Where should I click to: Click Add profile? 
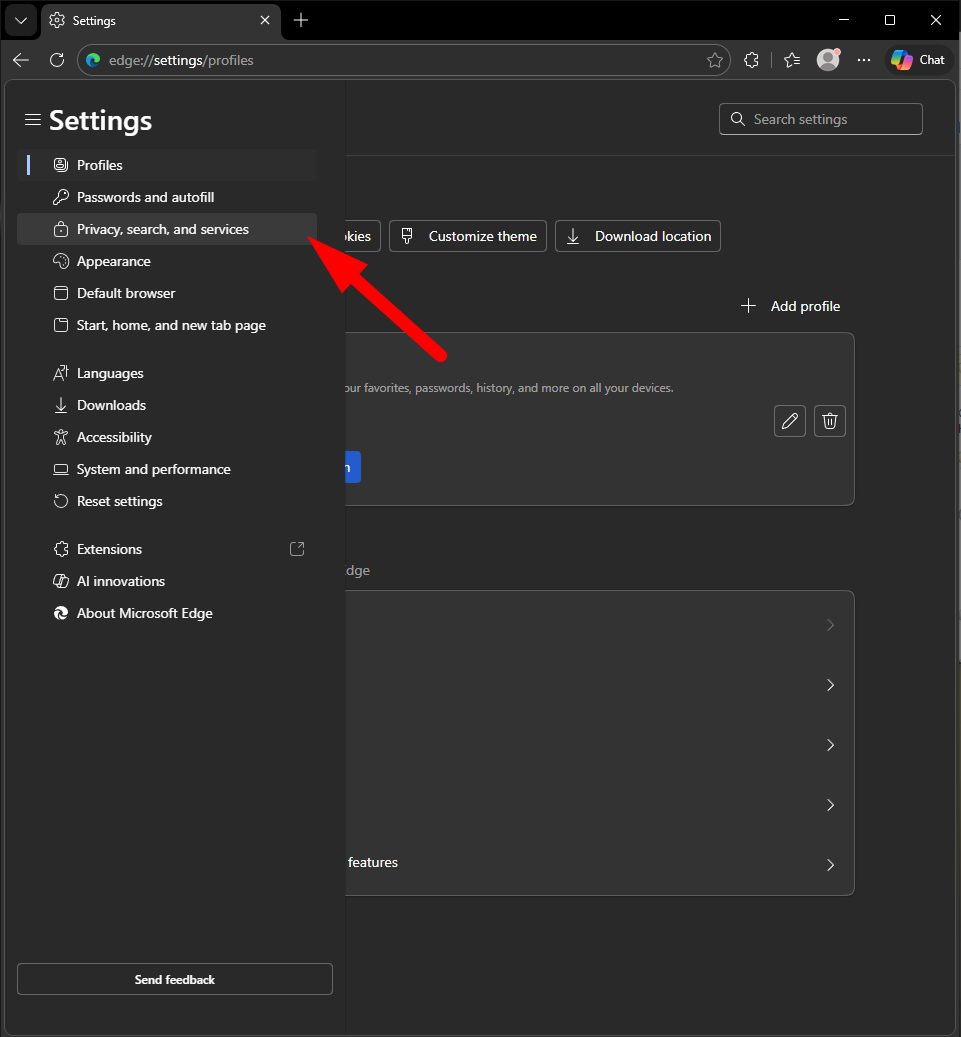pyautogui.click(x=791, y=306)
